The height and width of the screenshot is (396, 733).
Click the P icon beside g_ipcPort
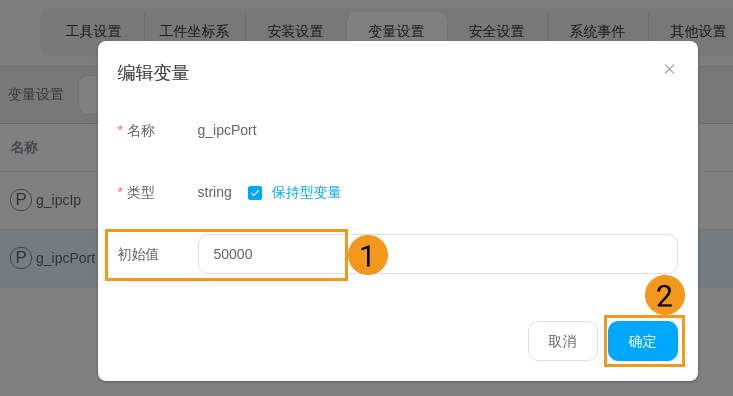point(21,258)
